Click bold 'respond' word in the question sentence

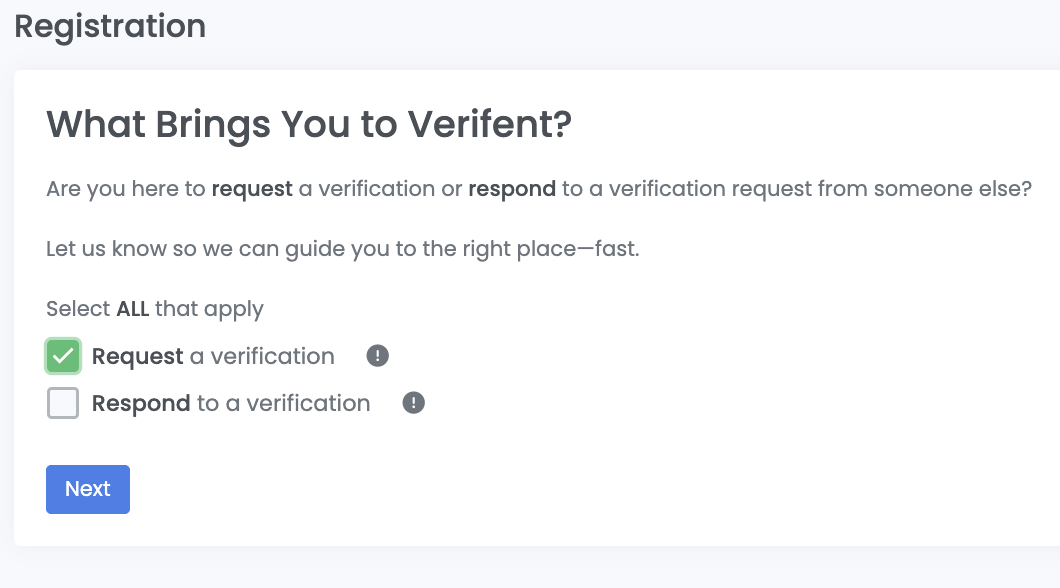pos(512,189)
